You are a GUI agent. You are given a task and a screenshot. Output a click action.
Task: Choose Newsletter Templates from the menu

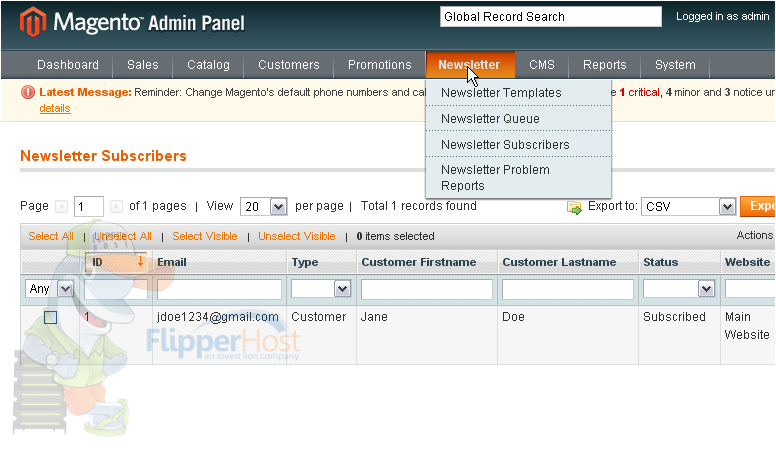(518, 93)
